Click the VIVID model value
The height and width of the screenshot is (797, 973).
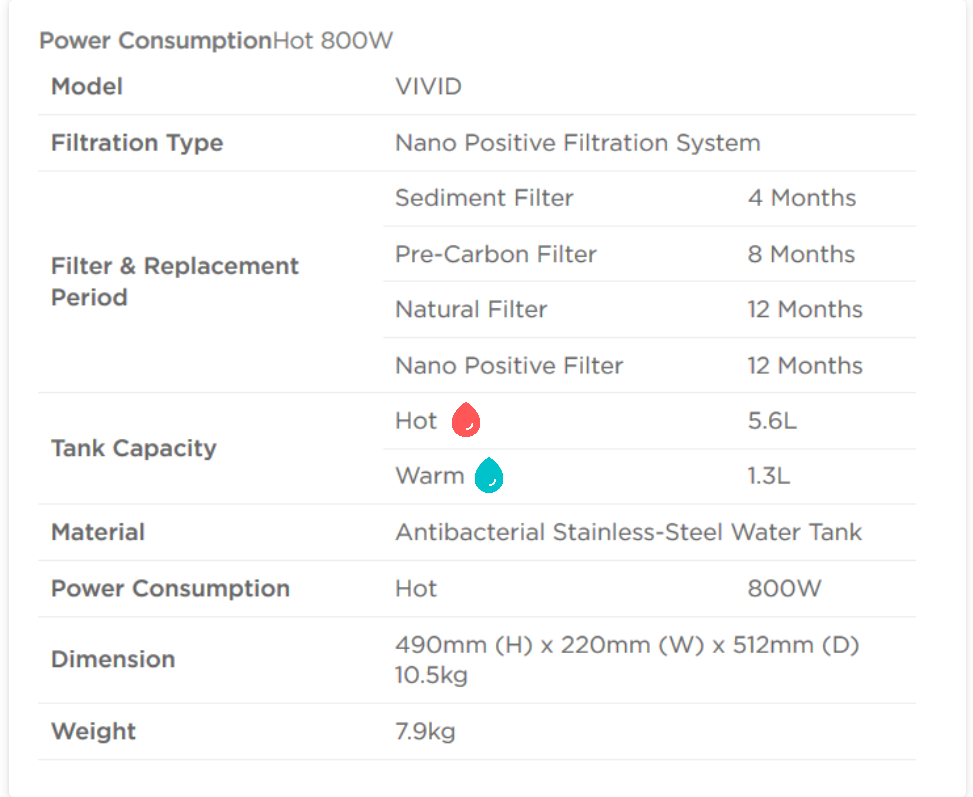point(429,86)
